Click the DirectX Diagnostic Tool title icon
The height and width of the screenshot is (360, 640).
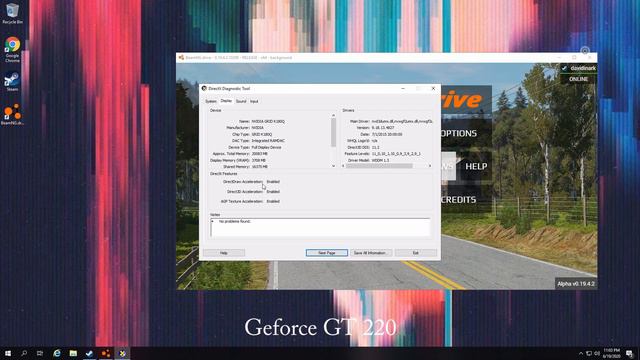(204, 89)
